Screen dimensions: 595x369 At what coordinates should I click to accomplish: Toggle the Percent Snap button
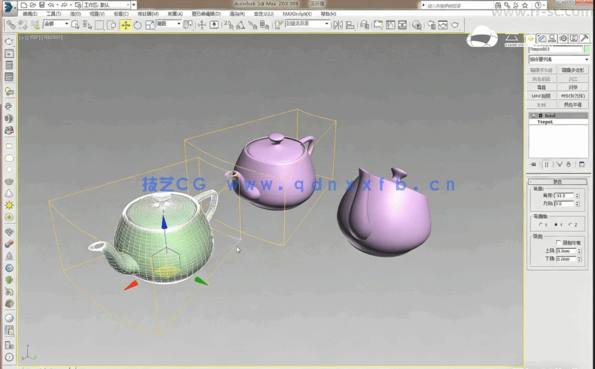(x=252, y=25)
